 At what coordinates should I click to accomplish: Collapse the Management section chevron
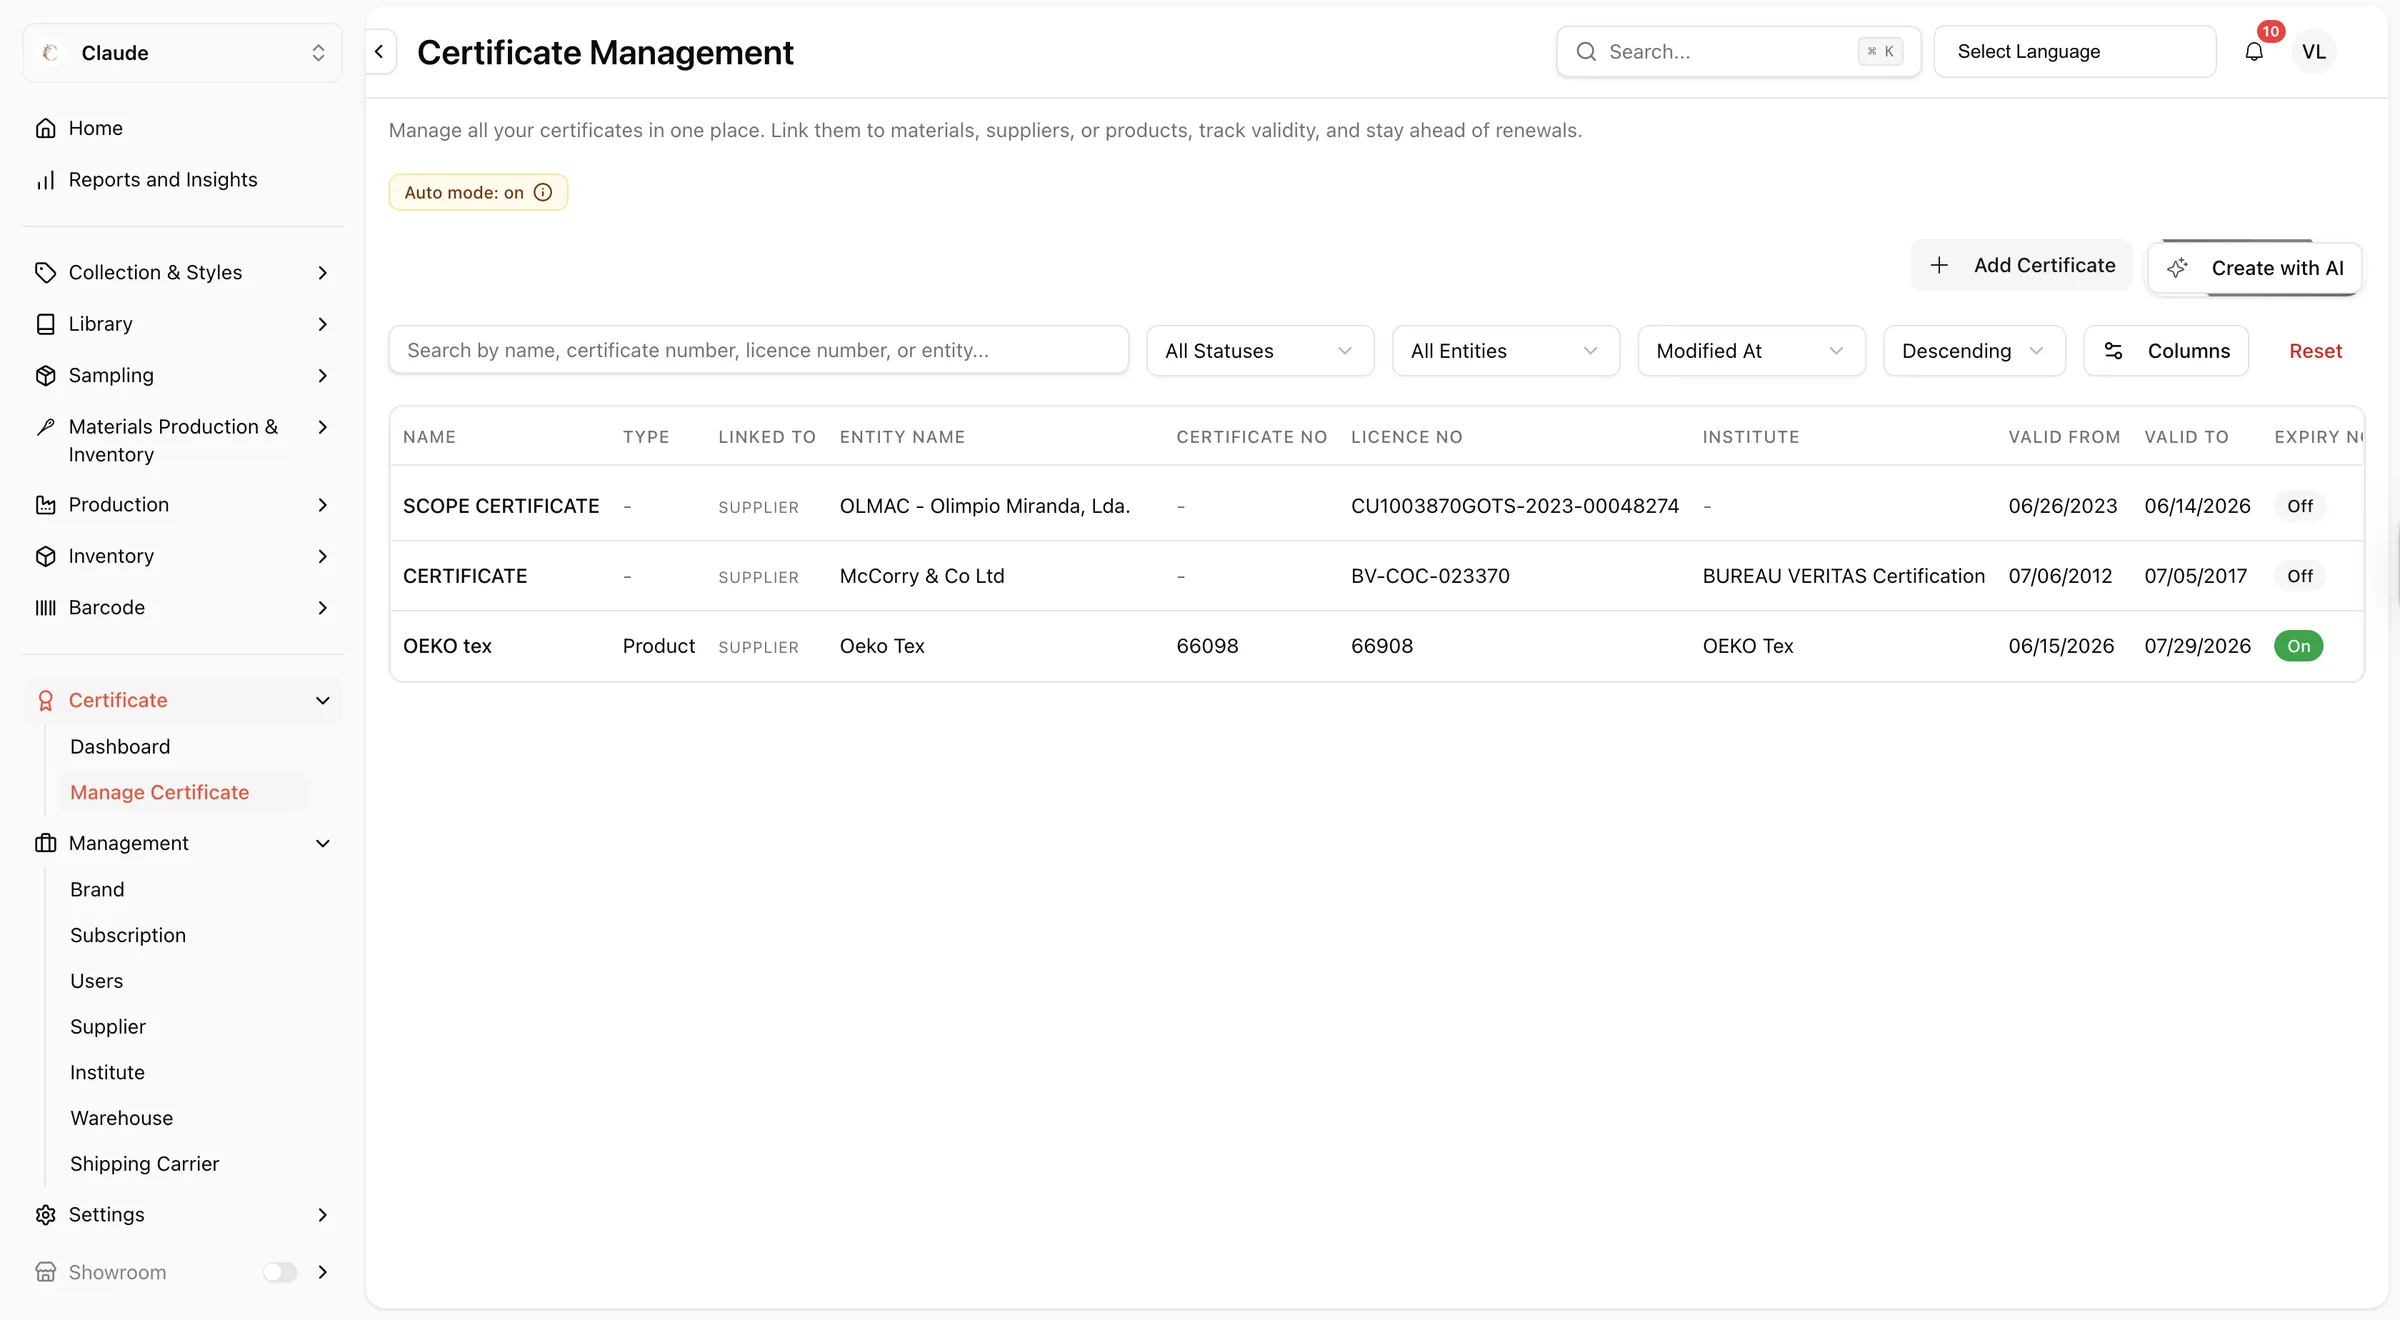coord(322,843)
